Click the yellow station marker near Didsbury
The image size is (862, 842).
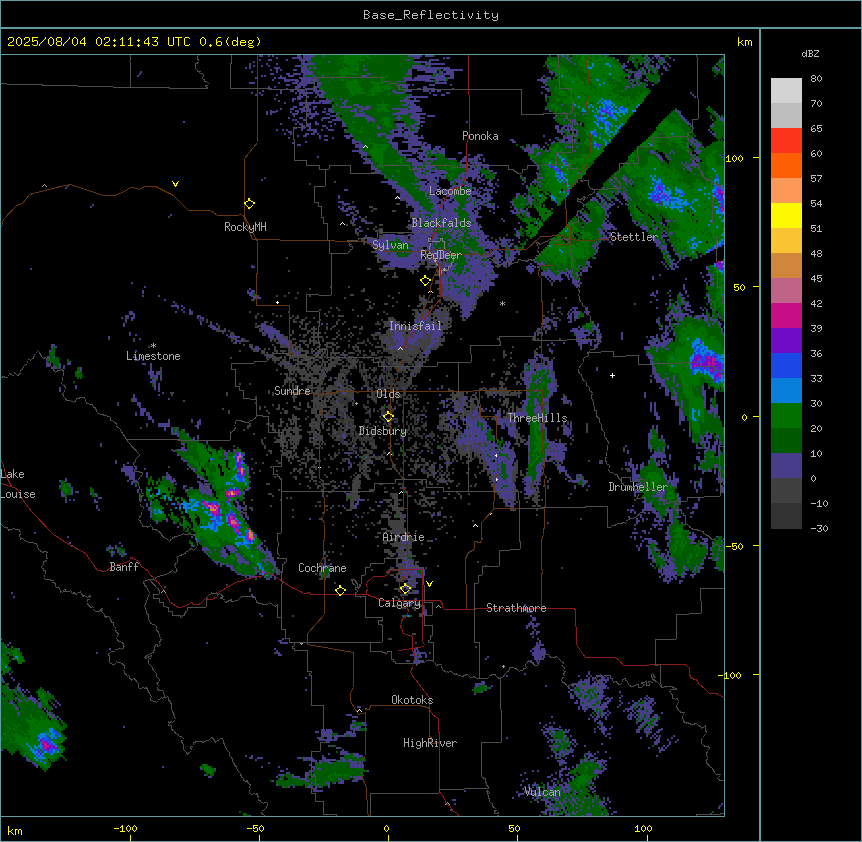[389, 417]
